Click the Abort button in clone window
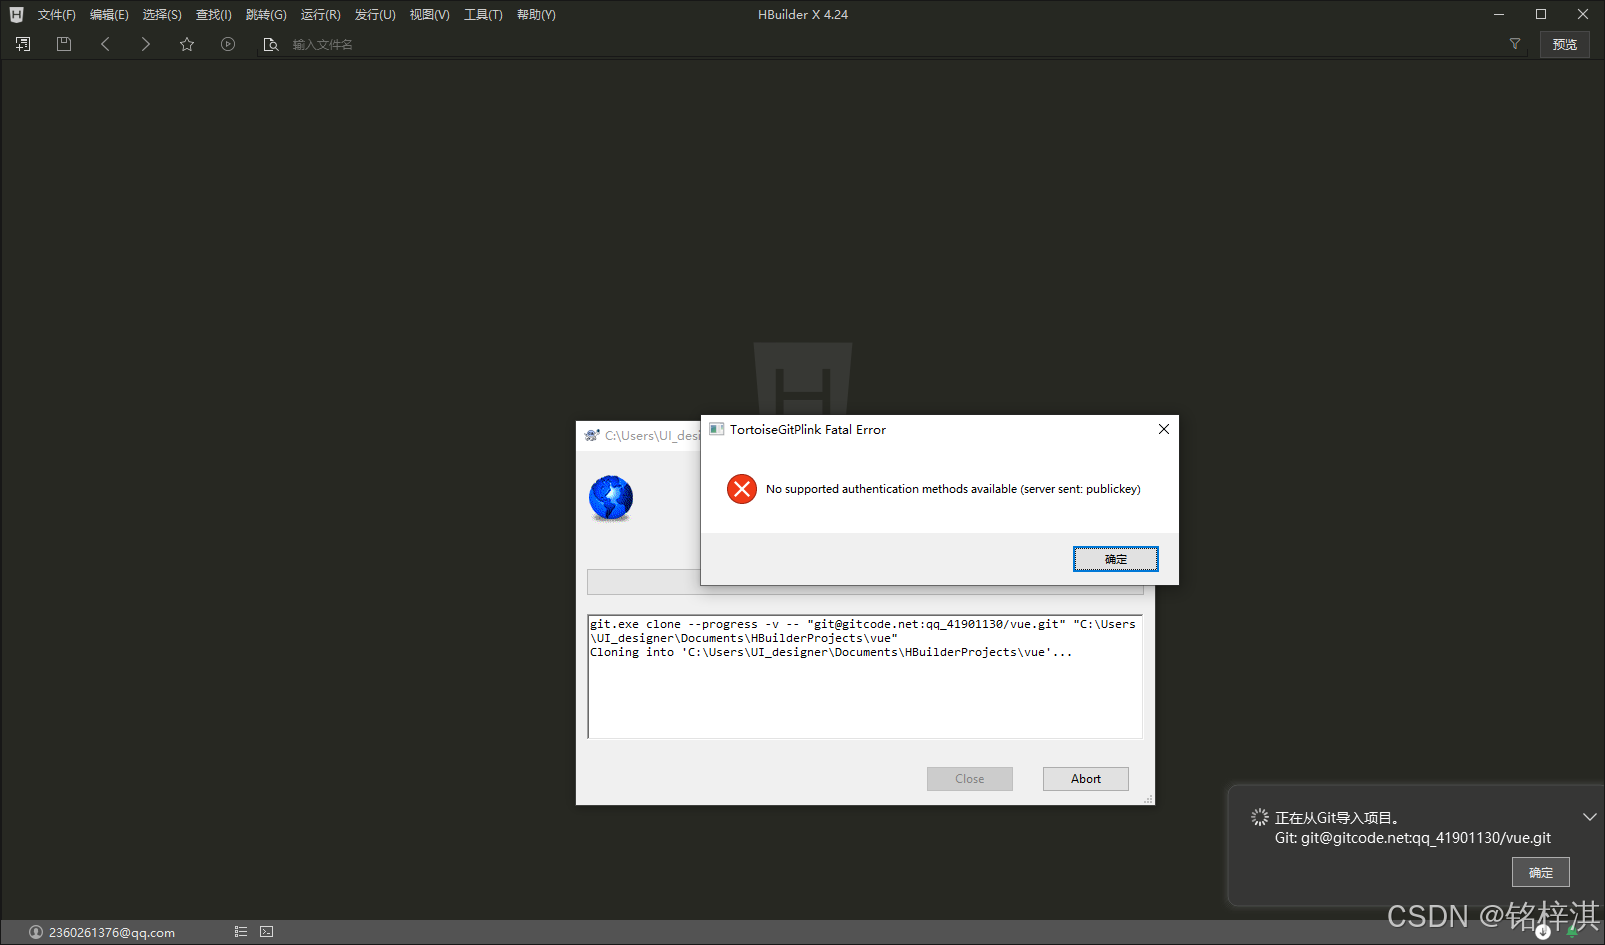 1086,779
